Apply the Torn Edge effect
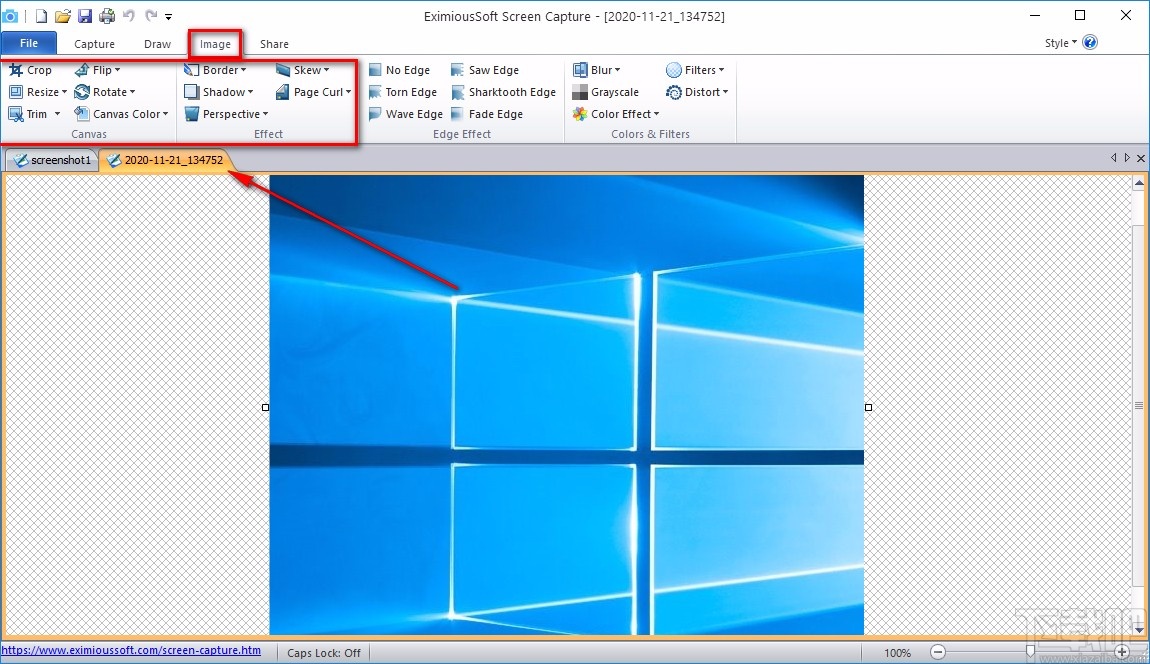This screenshot has height=664, width=1150. [403, 92]
